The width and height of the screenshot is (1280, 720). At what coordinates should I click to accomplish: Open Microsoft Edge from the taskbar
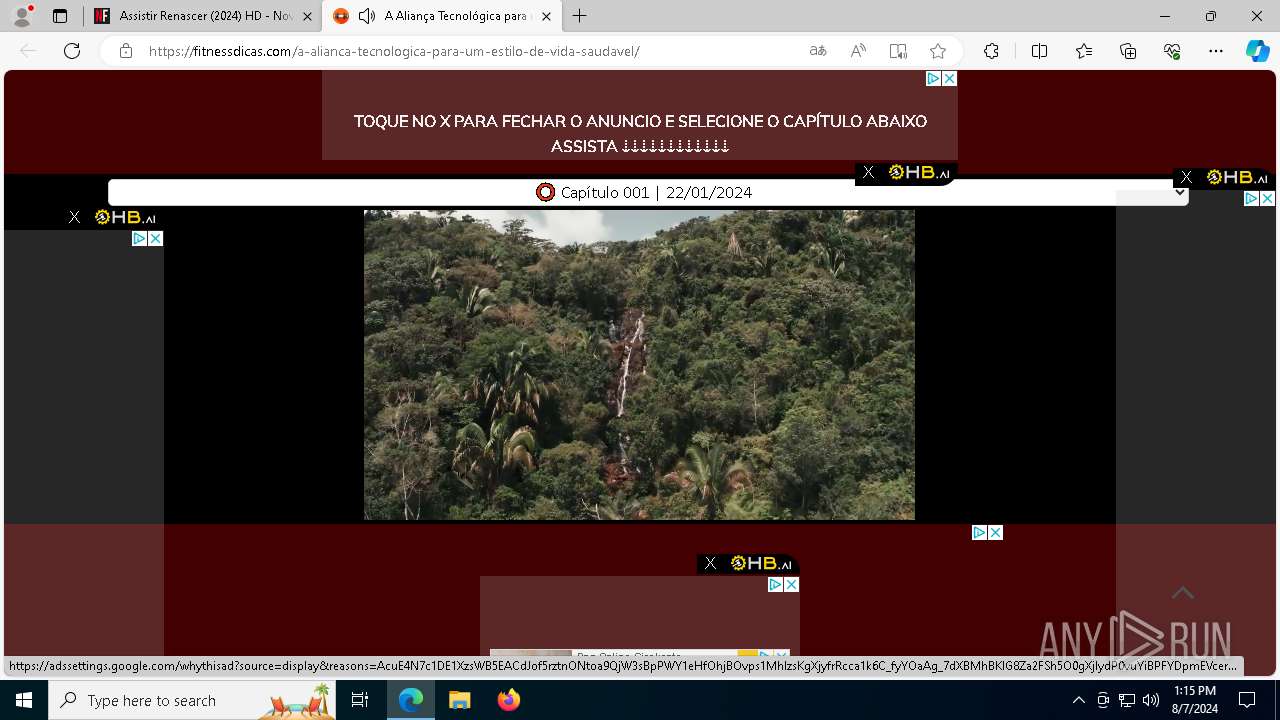411,700
